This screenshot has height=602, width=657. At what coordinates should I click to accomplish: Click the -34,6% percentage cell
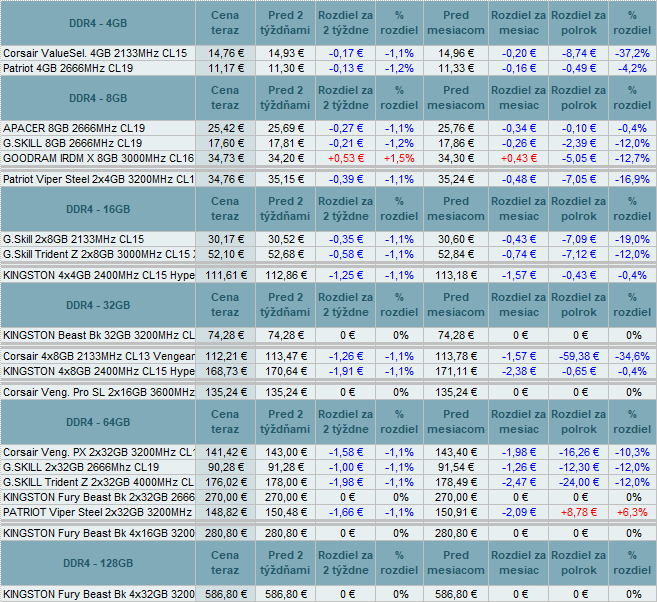click(x=632, y=357)
